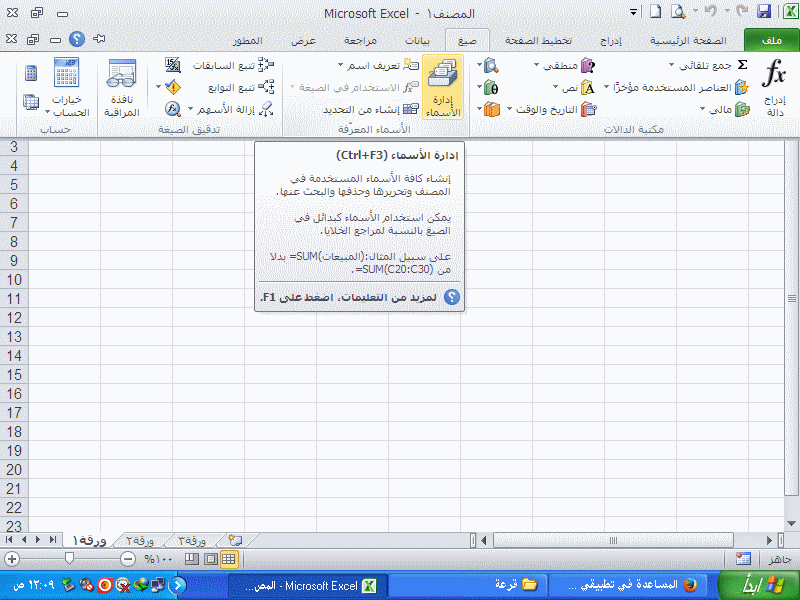Screen dimensions: 800x600
Task: Click تتبع السابقات (Trace Precedents)
Action: (x=233, y=65)
